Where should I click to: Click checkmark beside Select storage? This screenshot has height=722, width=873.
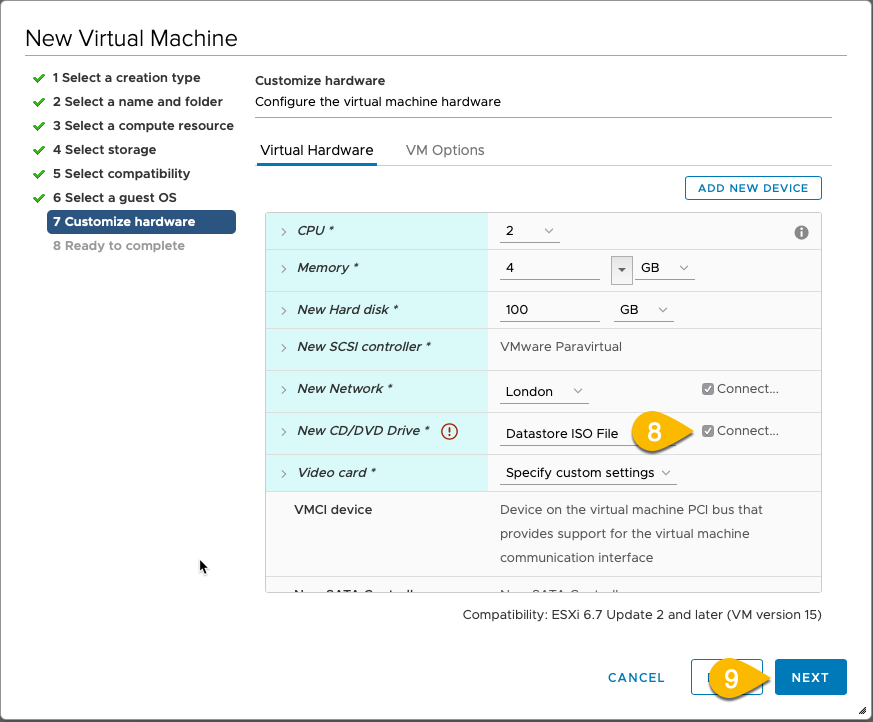pos(39,150)
